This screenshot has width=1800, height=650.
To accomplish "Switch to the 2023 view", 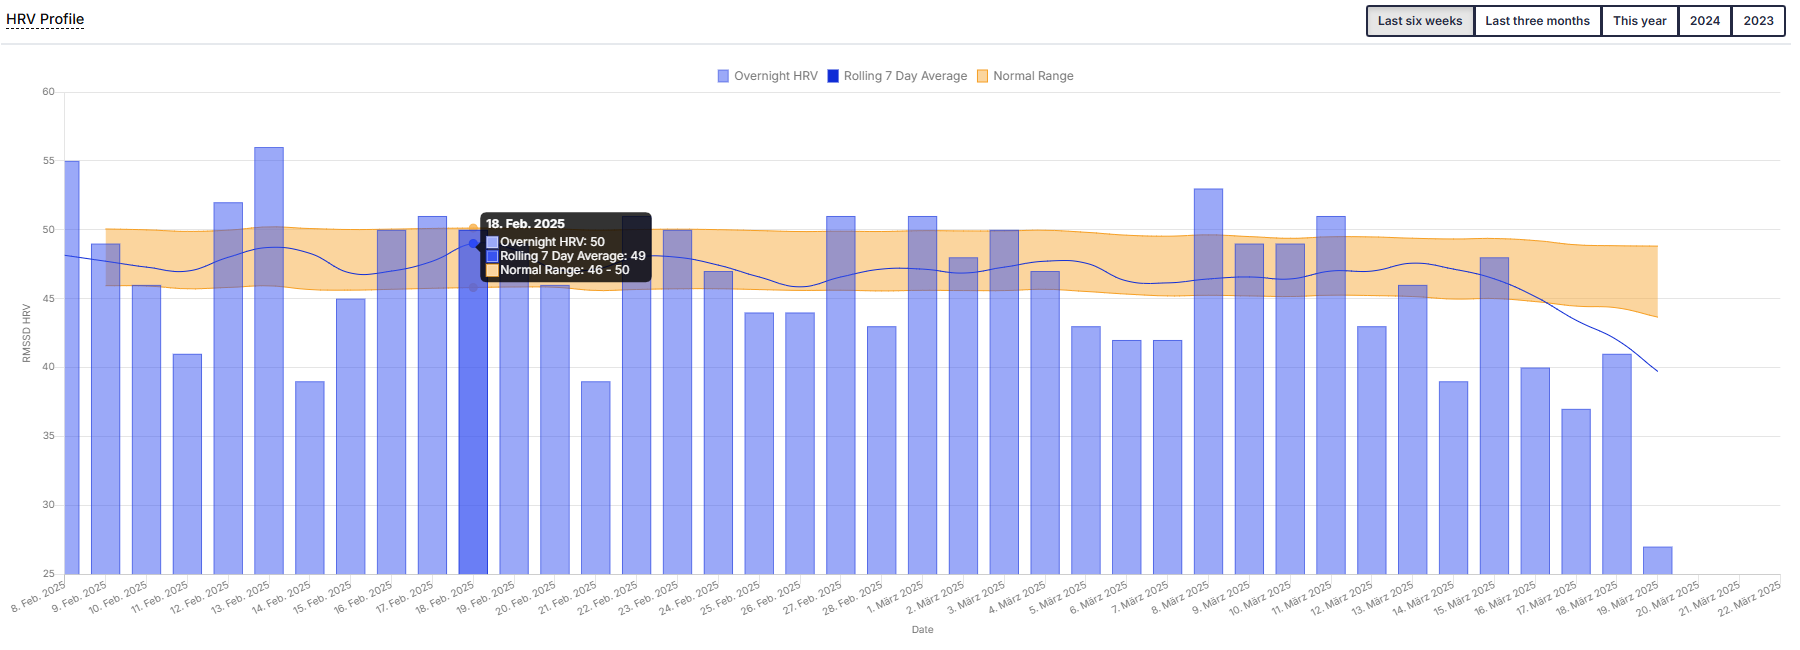I will (x=1758, y=21).
